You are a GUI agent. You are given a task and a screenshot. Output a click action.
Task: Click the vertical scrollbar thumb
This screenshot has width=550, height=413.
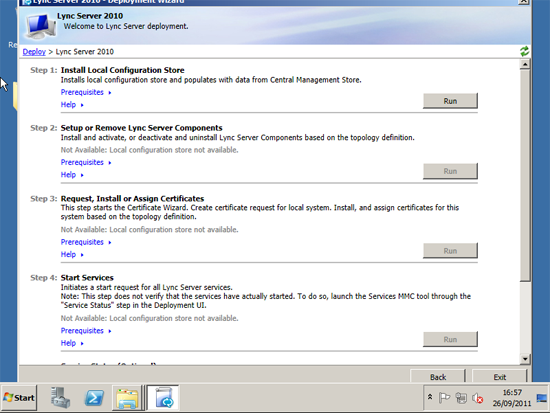[525, 175]
